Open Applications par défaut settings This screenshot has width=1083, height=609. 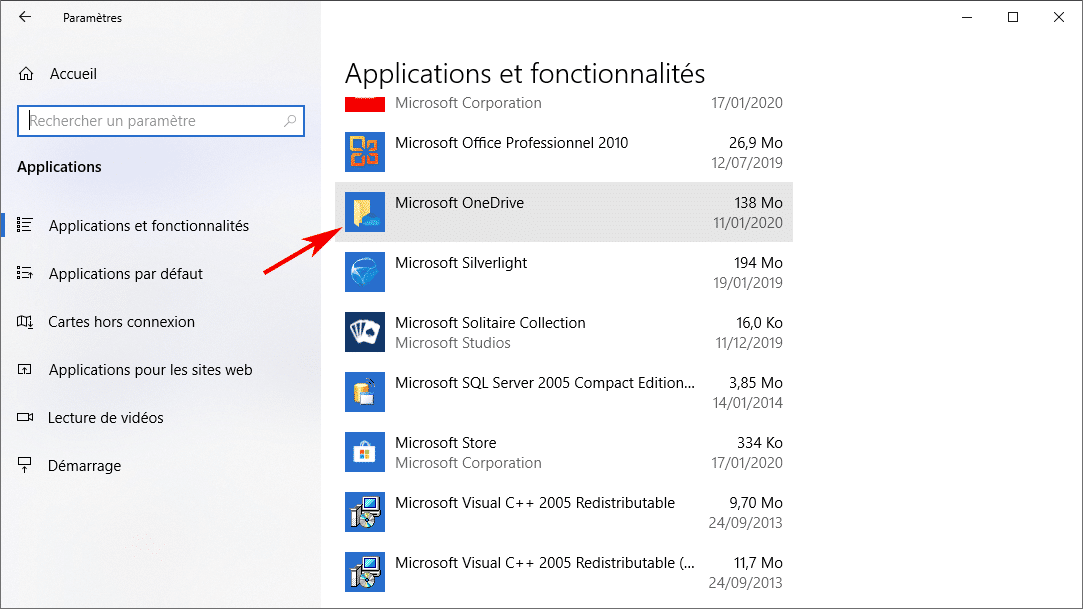[x=126, y=274]
